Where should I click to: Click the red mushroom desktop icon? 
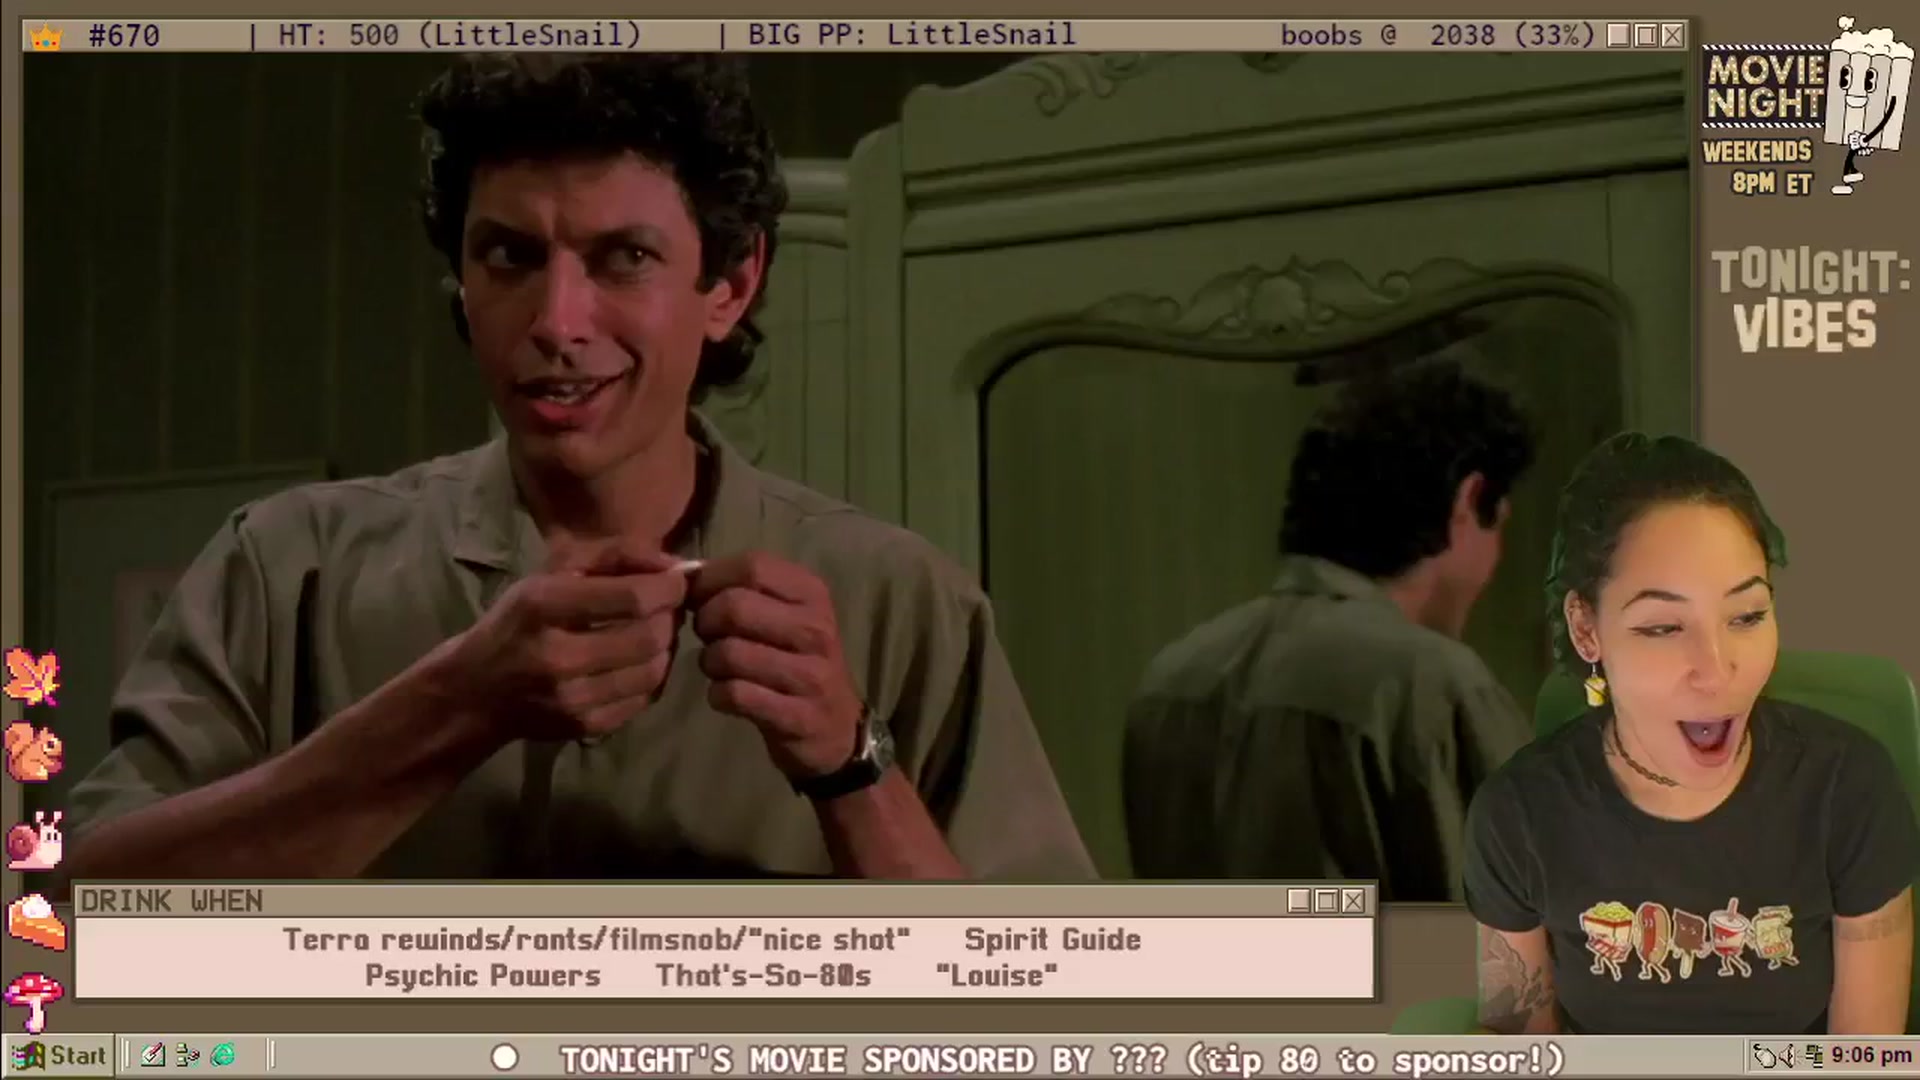click(33, 1000)
